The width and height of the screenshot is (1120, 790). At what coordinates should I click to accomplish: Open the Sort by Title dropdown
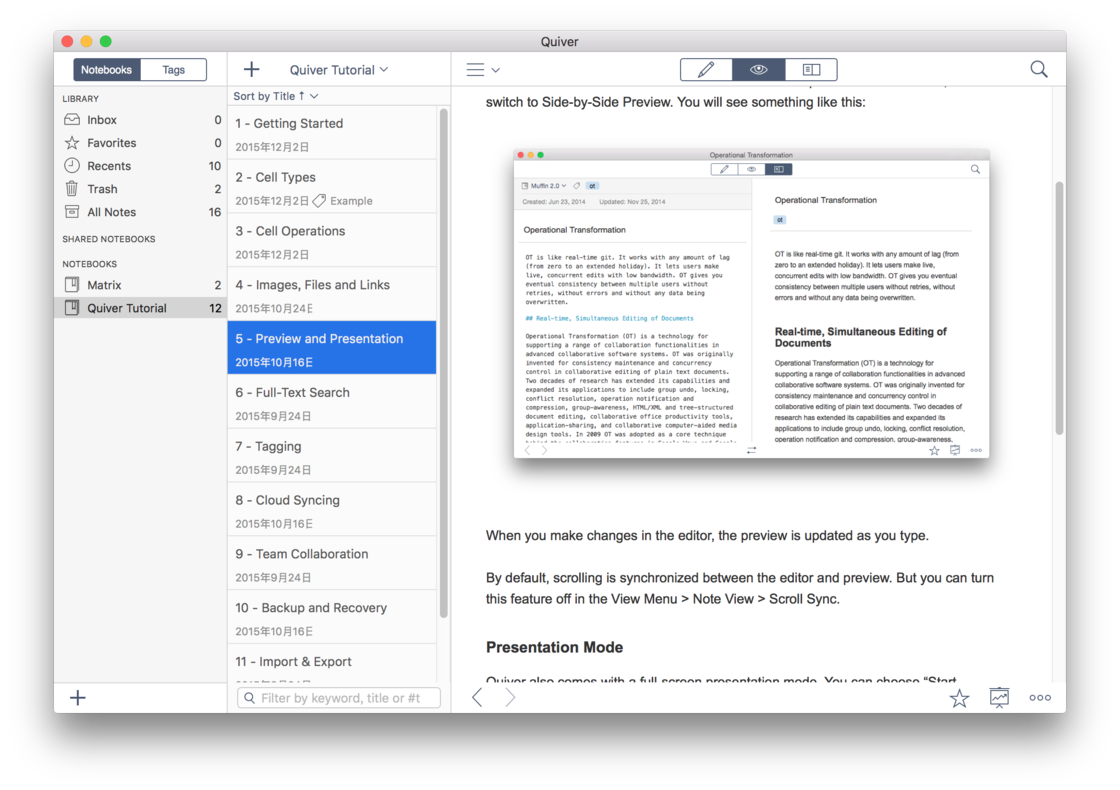(x=276, y=96)
